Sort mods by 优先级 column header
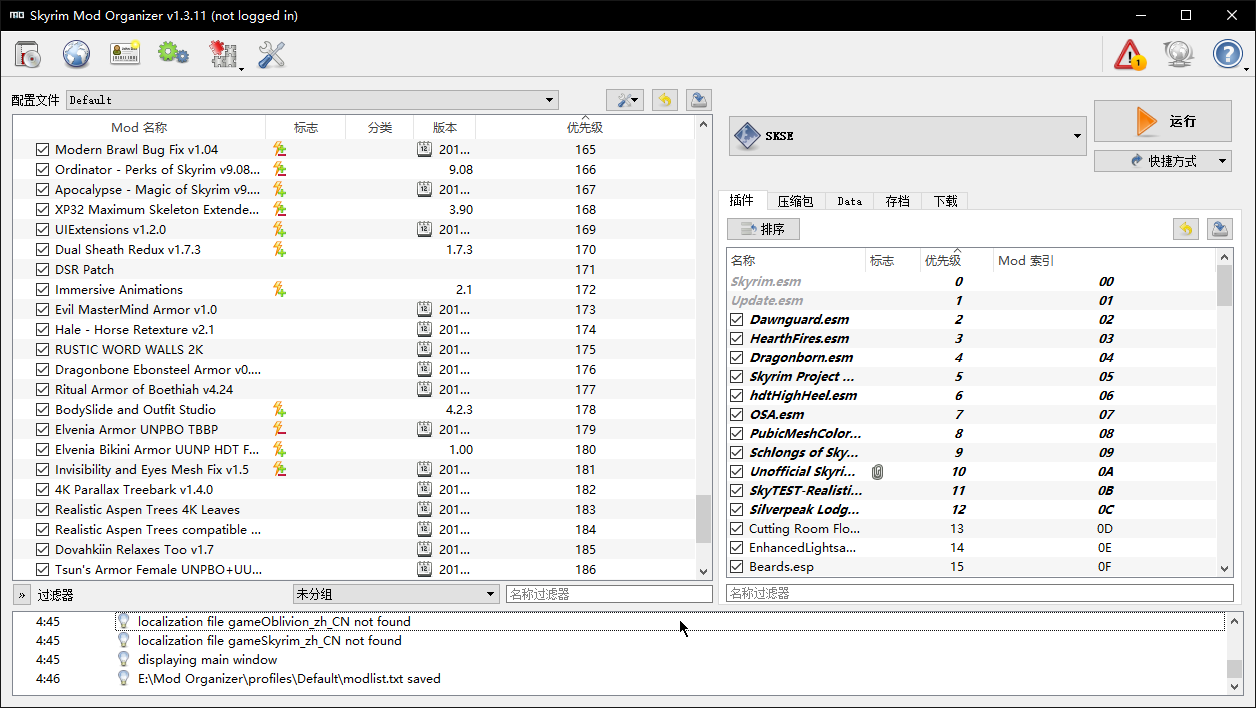Image resolution: width=1256 pixels, height=708 pixels. [x=585, y=128]
